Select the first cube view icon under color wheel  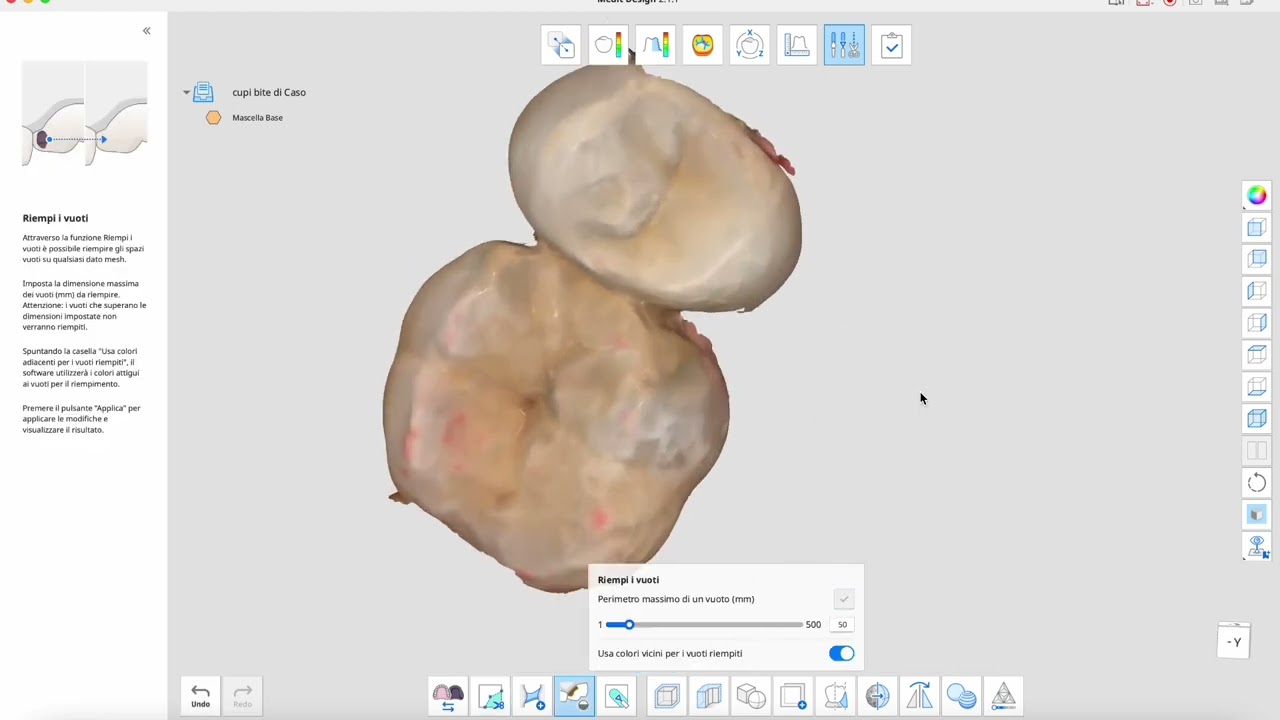[1257, 228]
